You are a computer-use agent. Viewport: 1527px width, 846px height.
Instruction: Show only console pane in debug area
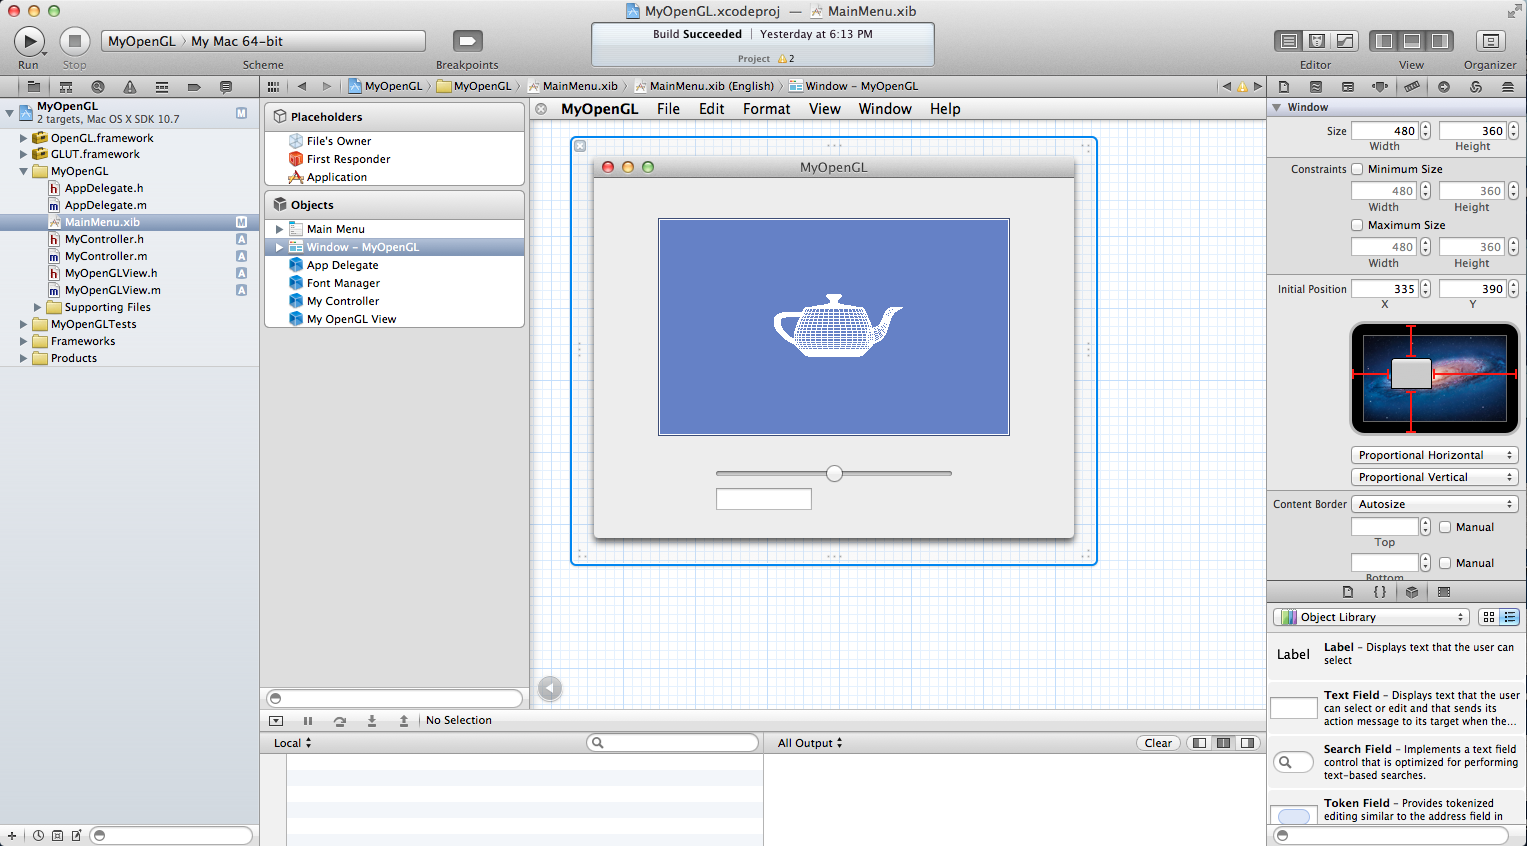pos(1247,743)
